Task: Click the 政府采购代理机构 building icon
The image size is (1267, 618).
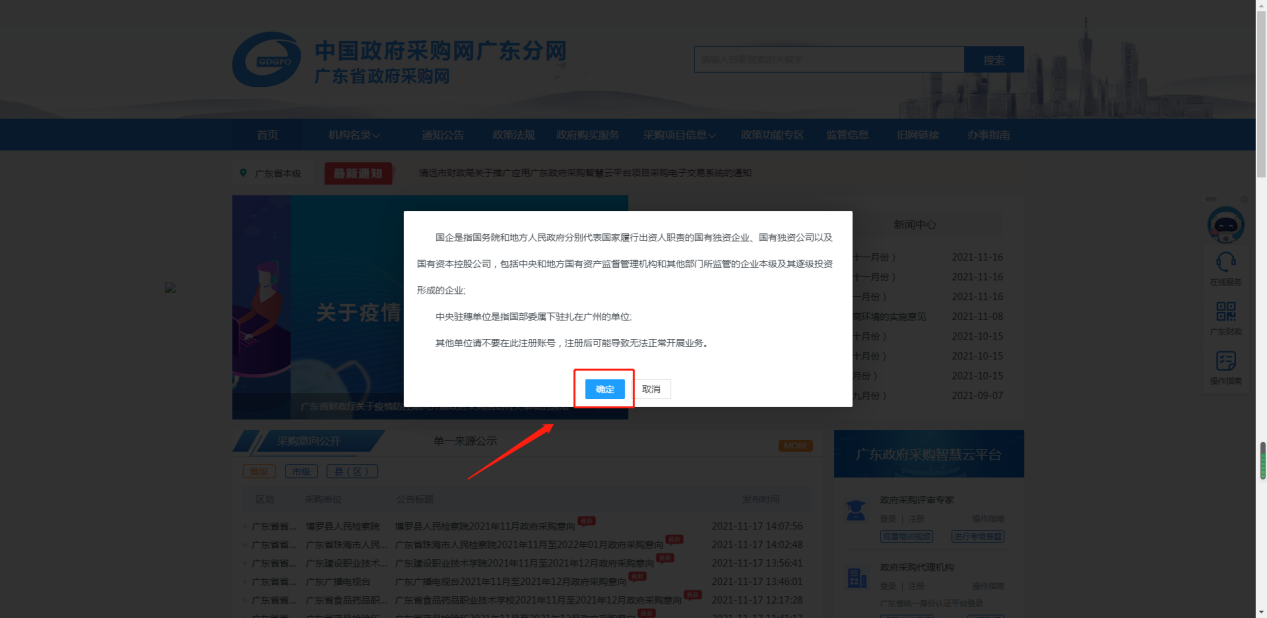Action: coord(856,578)
